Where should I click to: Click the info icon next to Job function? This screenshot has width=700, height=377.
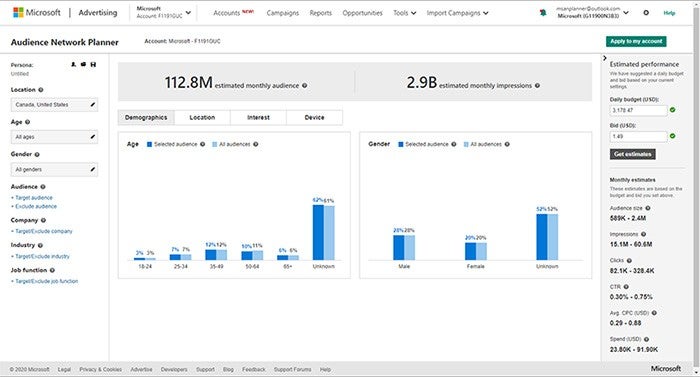(x=52, y=270)
